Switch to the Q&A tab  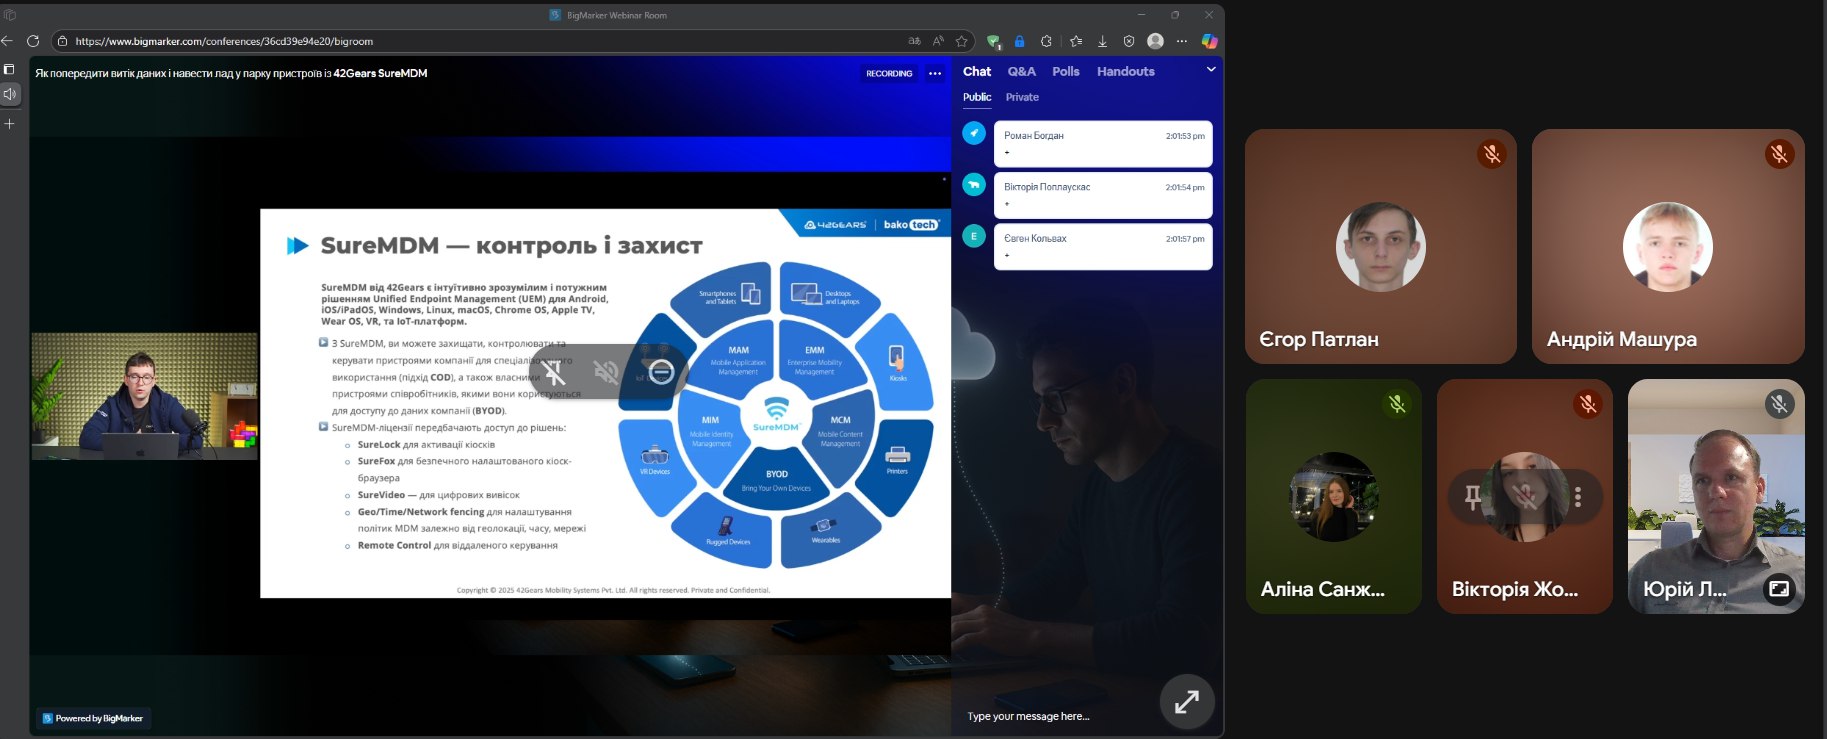[1021, 72]
